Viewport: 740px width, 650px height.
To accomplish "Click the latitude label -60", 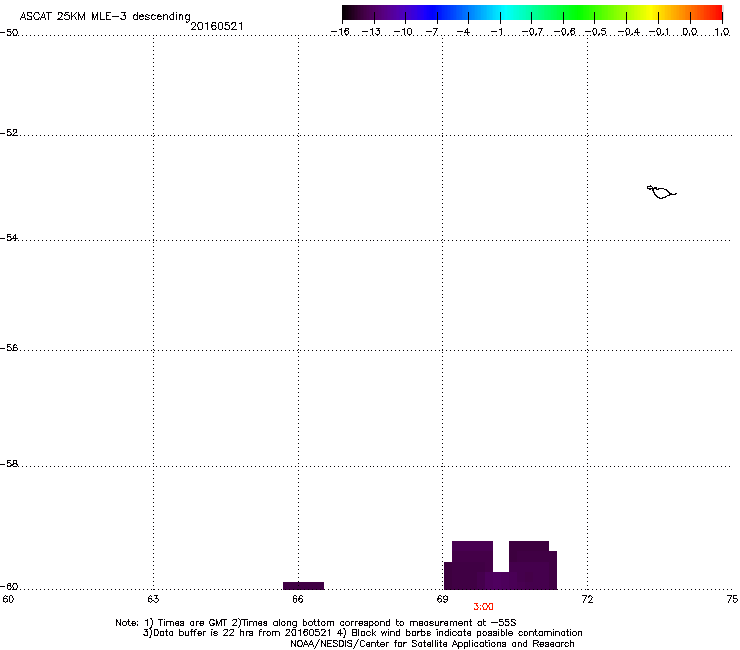I will (x=9, y=586).
